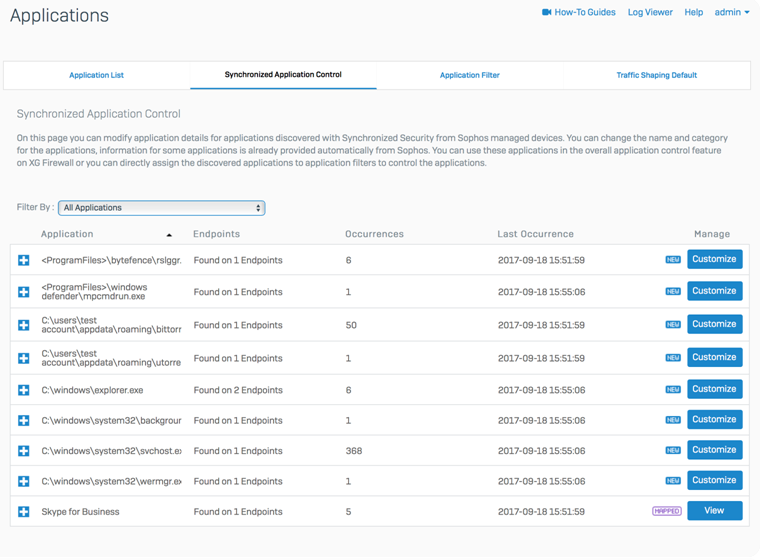
Task: Customize the bytefence\rslggr application
Action: point(714,259)
